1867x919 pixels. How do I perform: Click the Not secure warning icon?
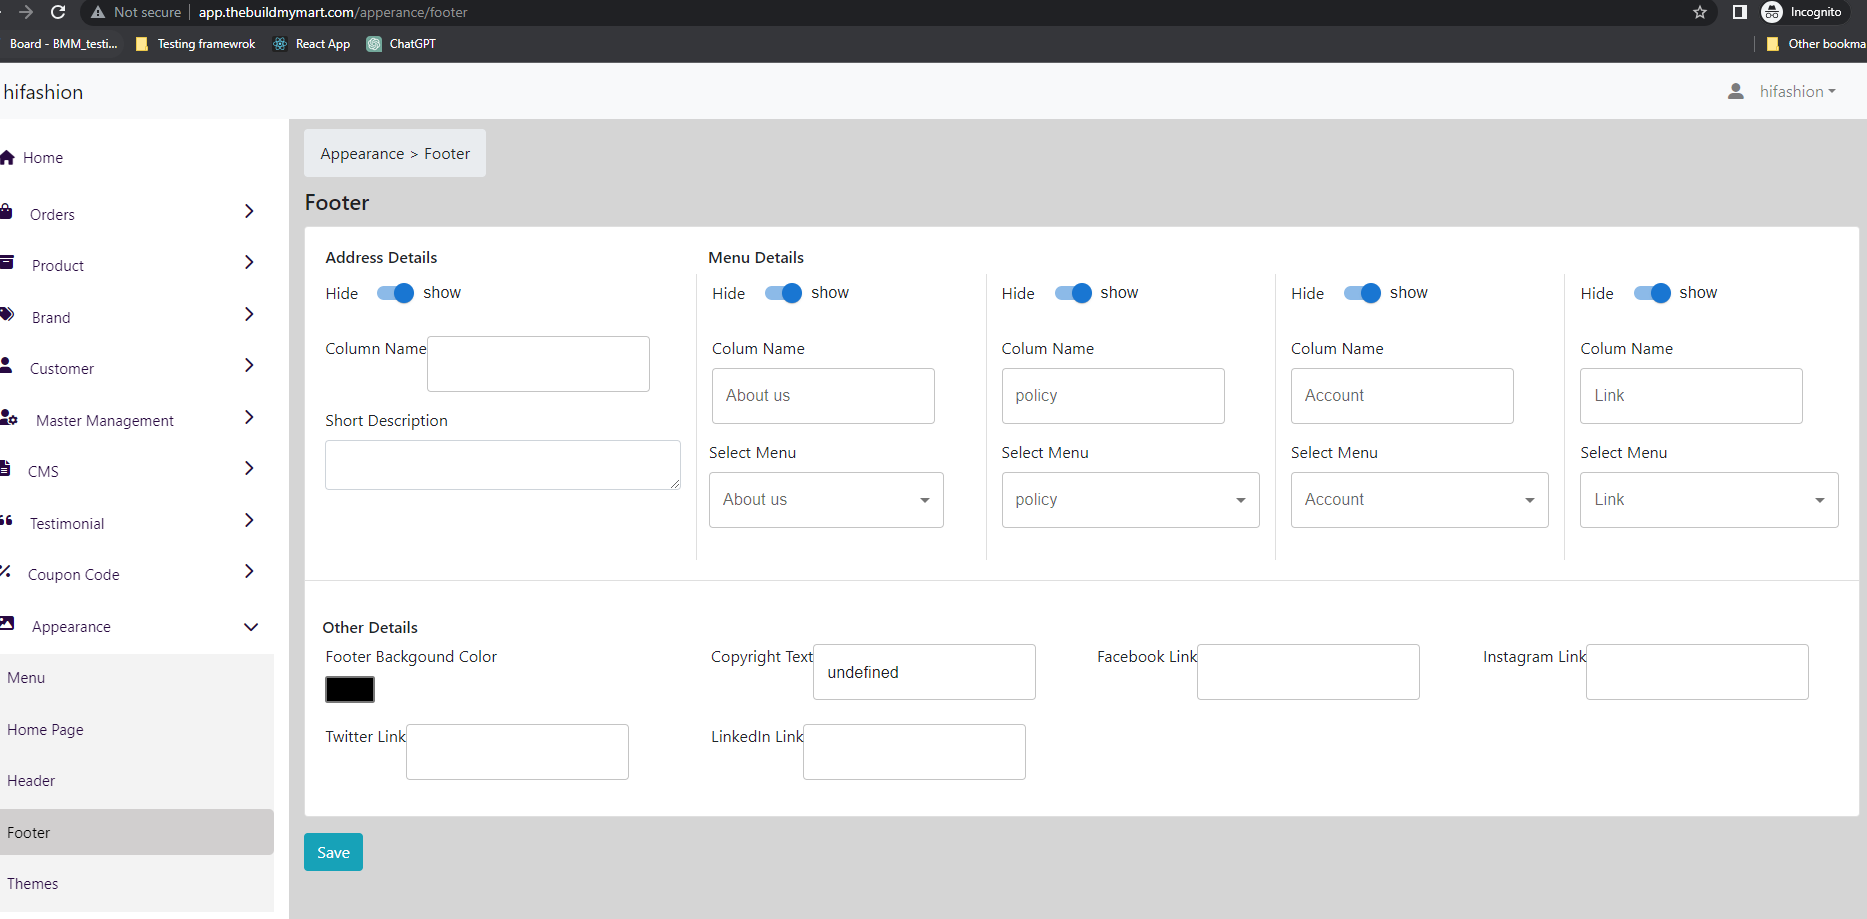[x=98, y=12]
